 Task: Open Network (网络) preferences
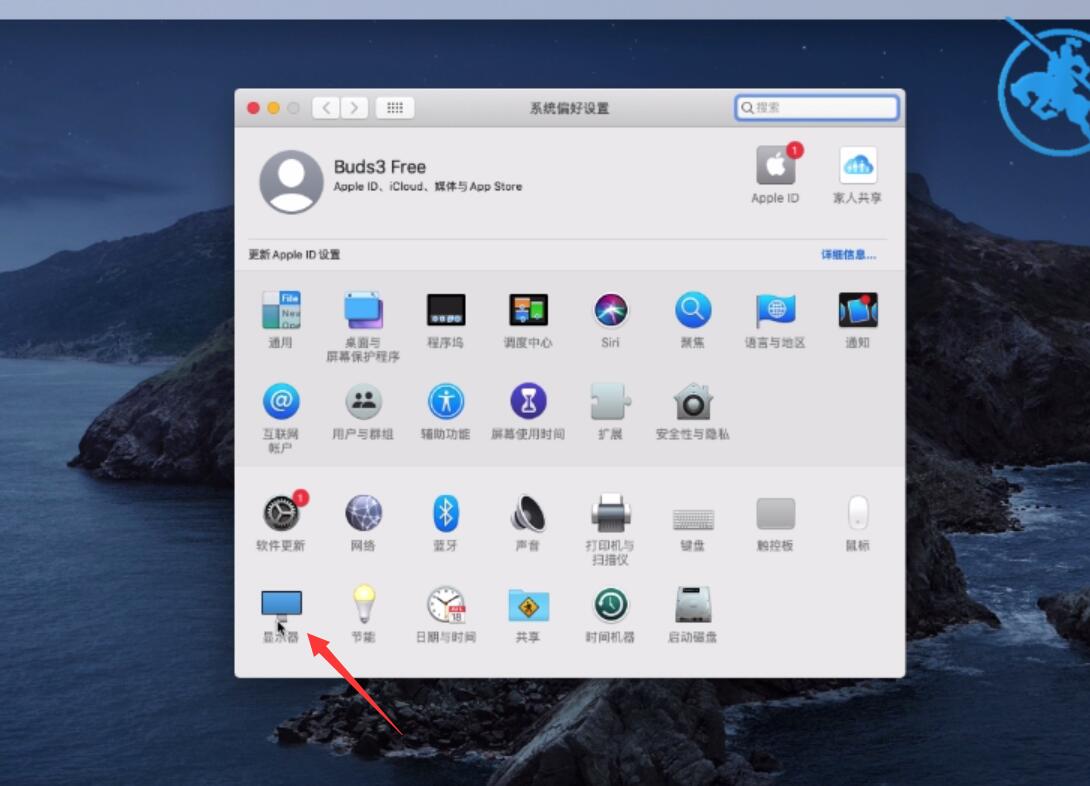tap(363, 513)
